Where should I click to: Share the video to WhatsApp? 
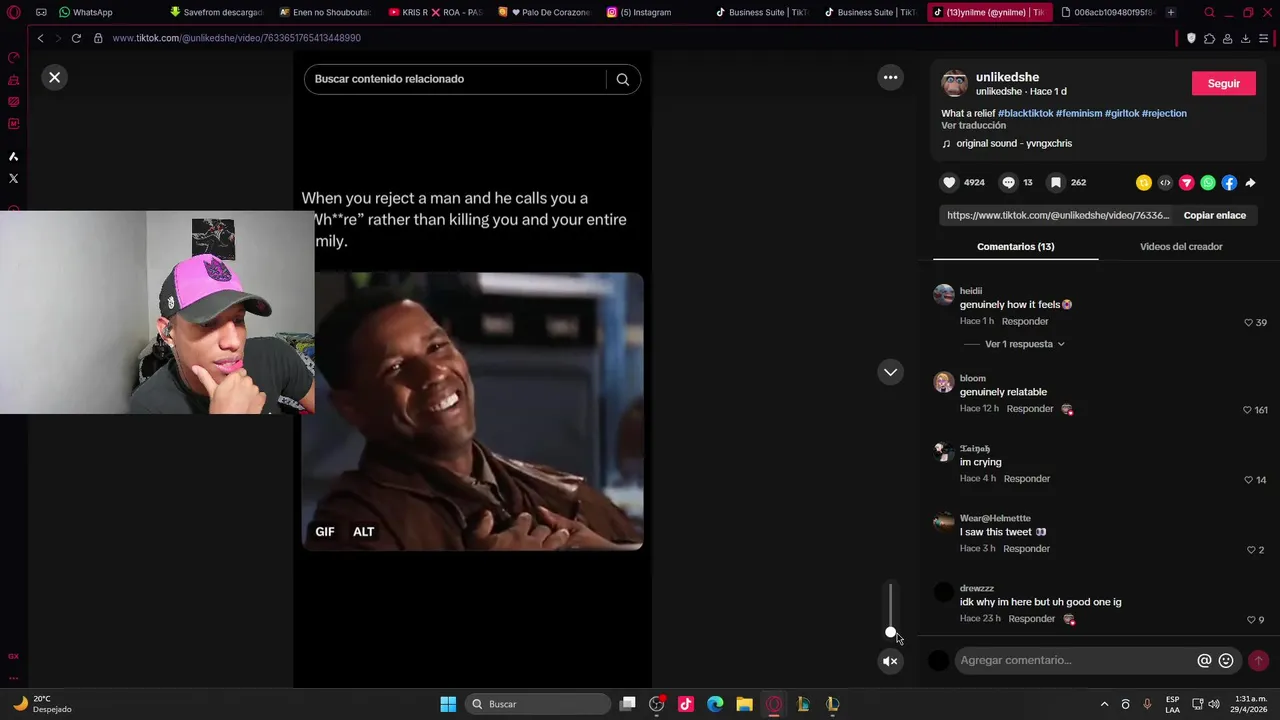[1208, 183]
